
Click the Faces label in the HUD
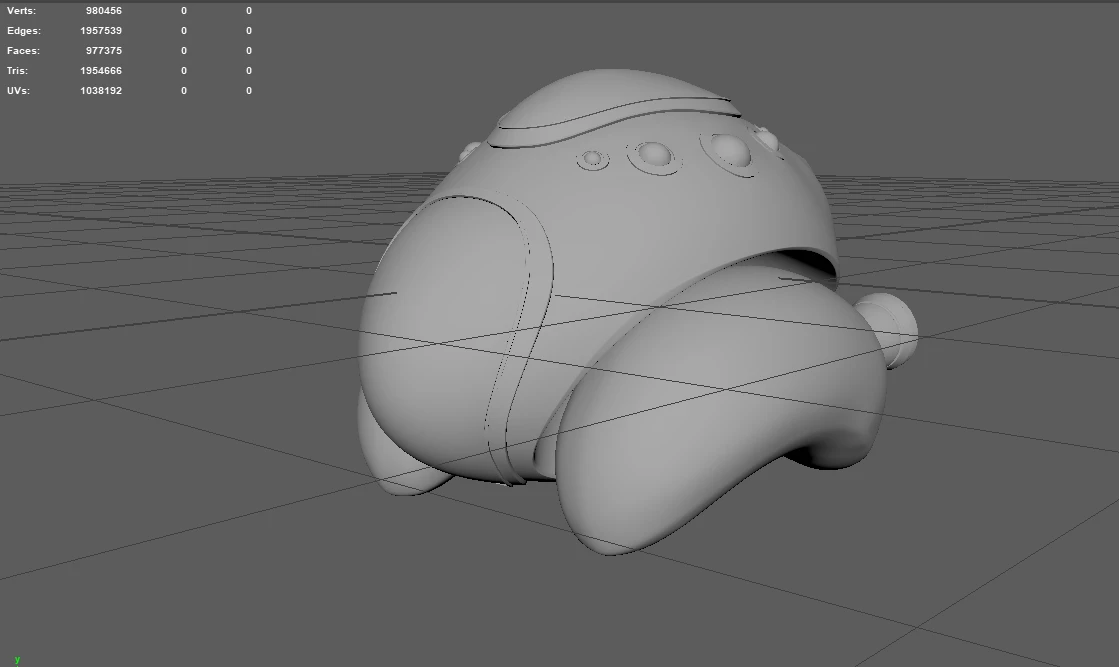[x=24, y=51]
